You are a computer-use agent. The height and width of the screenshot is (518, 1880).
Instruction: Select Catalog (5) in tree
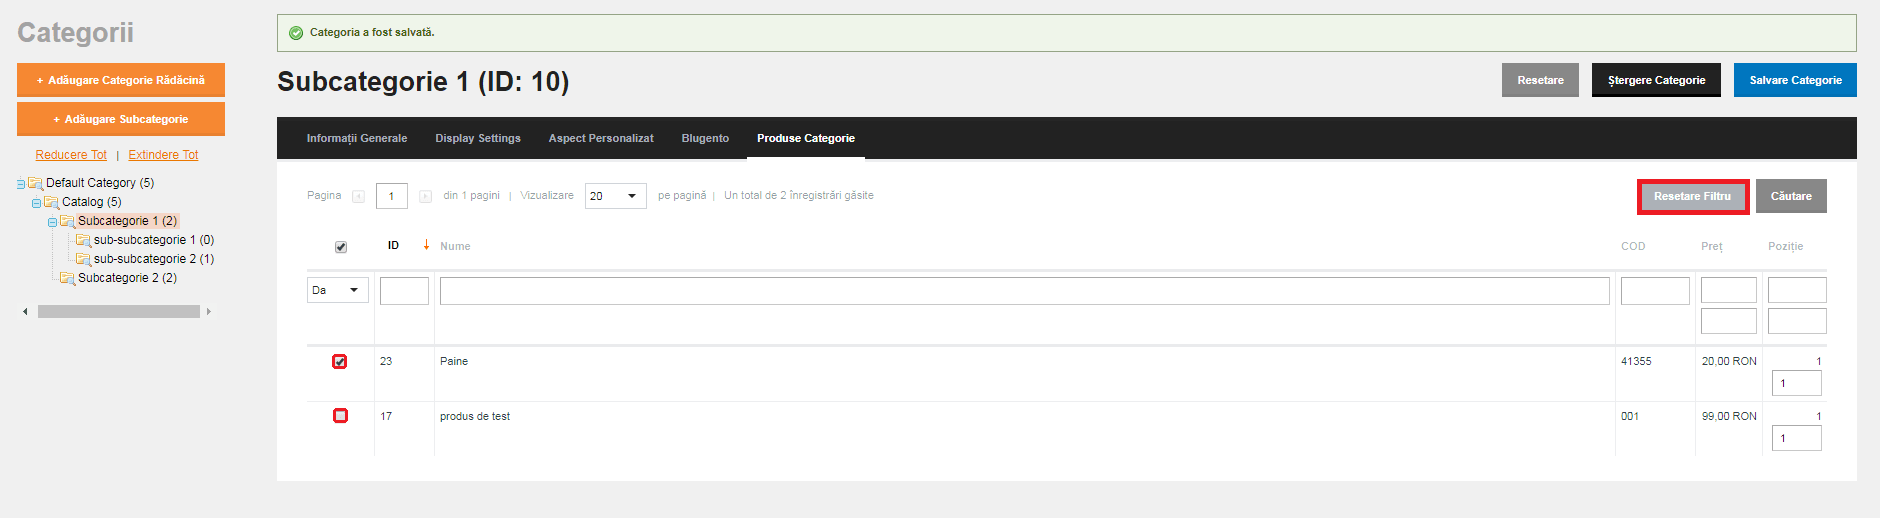[x=92, y=202]
